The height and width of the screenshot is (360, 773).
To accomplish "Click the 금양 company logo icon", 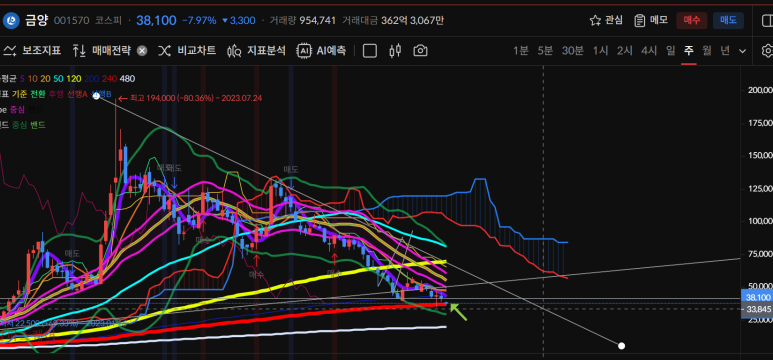I will click(11, 21).
